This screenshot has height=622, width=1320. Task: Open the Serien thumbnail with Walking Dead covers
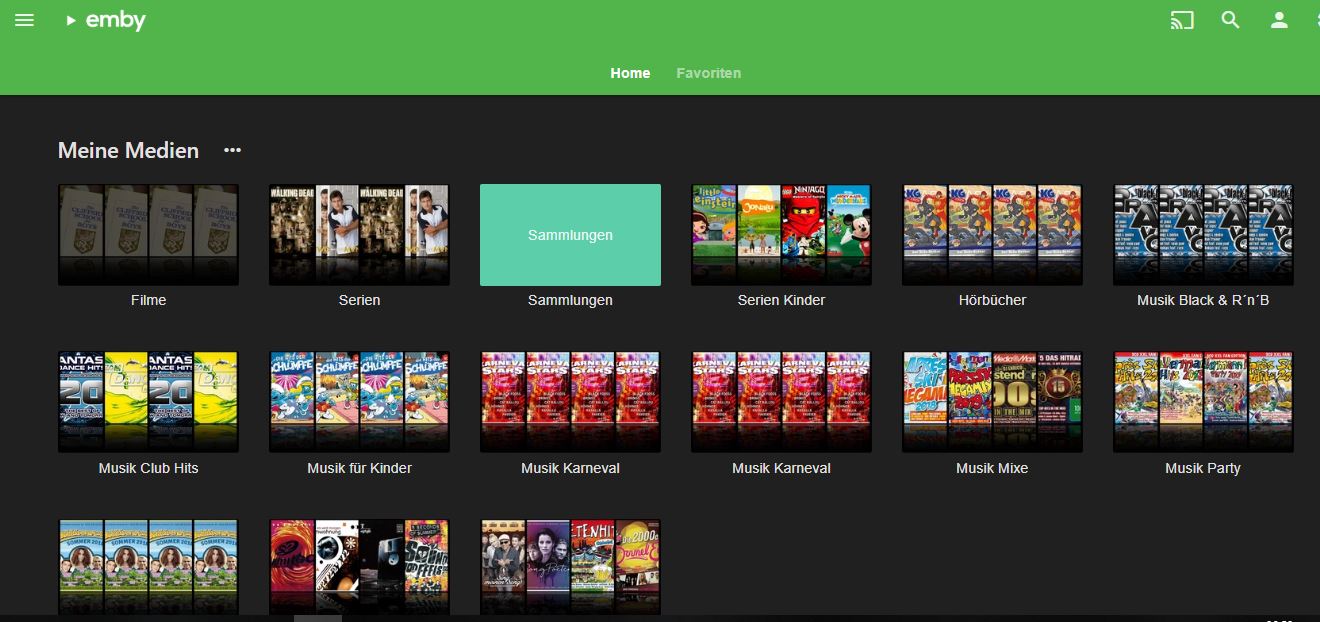(x=359, y=235)
